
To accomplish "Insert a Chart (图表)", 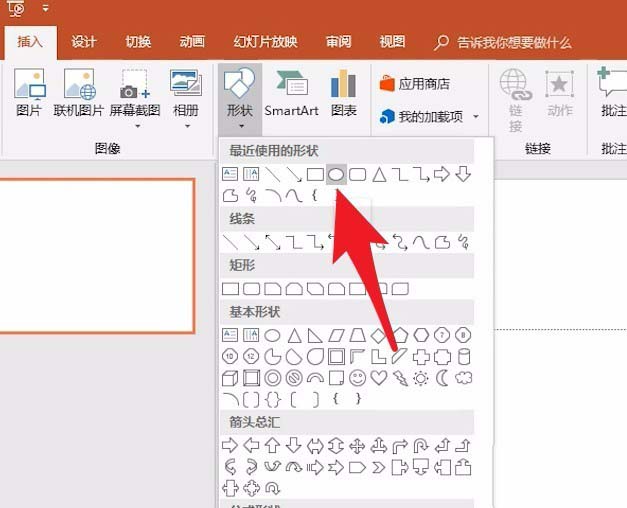I will coord(343,93).
